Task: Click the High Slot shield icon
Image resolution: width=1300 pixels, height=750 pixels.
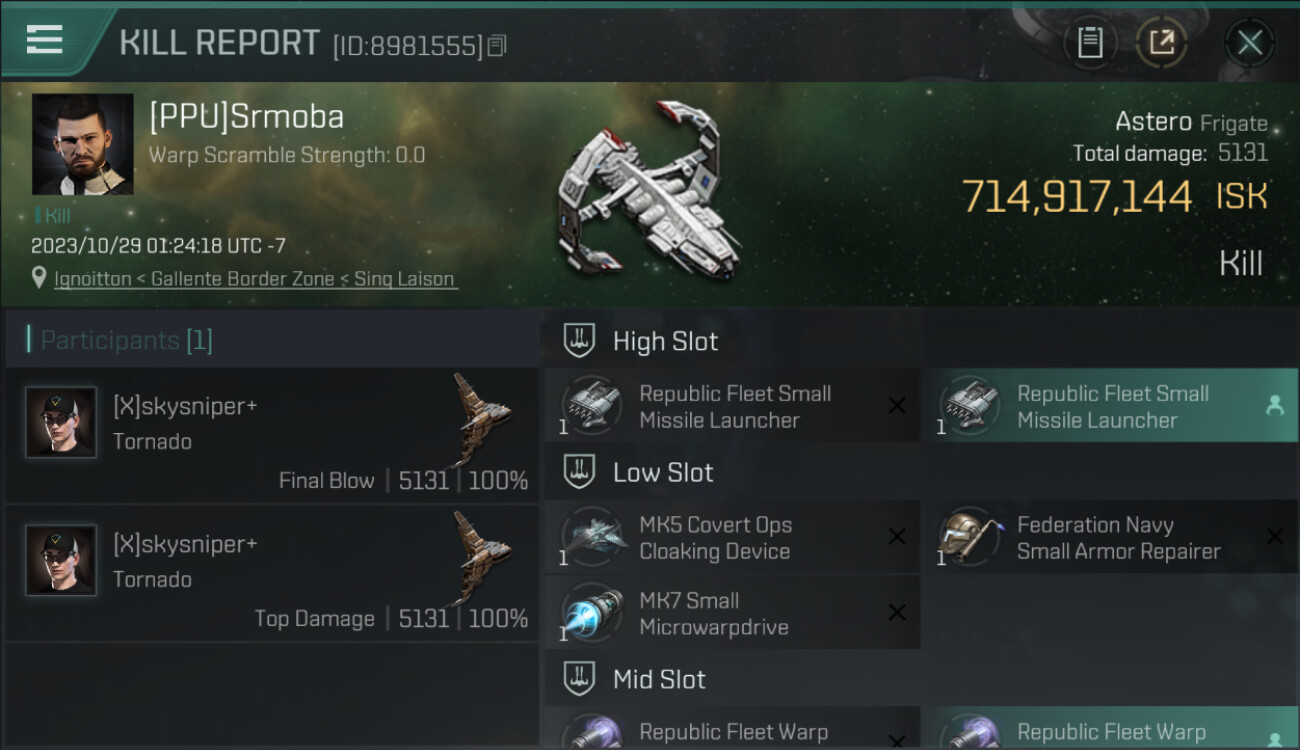Action: [579, 341]
